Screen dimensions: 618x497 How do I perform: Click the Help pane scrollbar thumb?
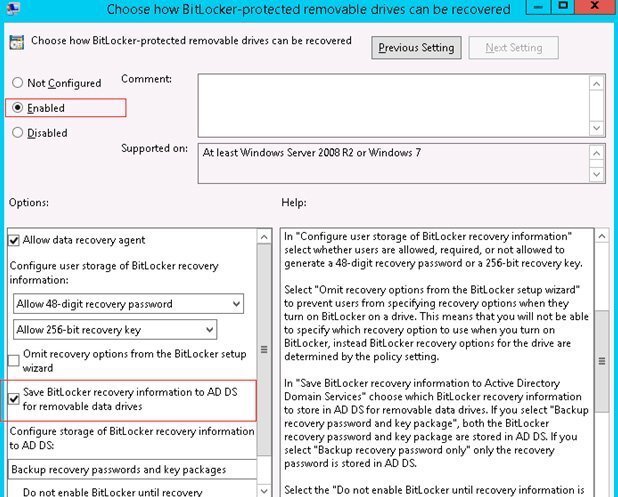click(602, 361)
